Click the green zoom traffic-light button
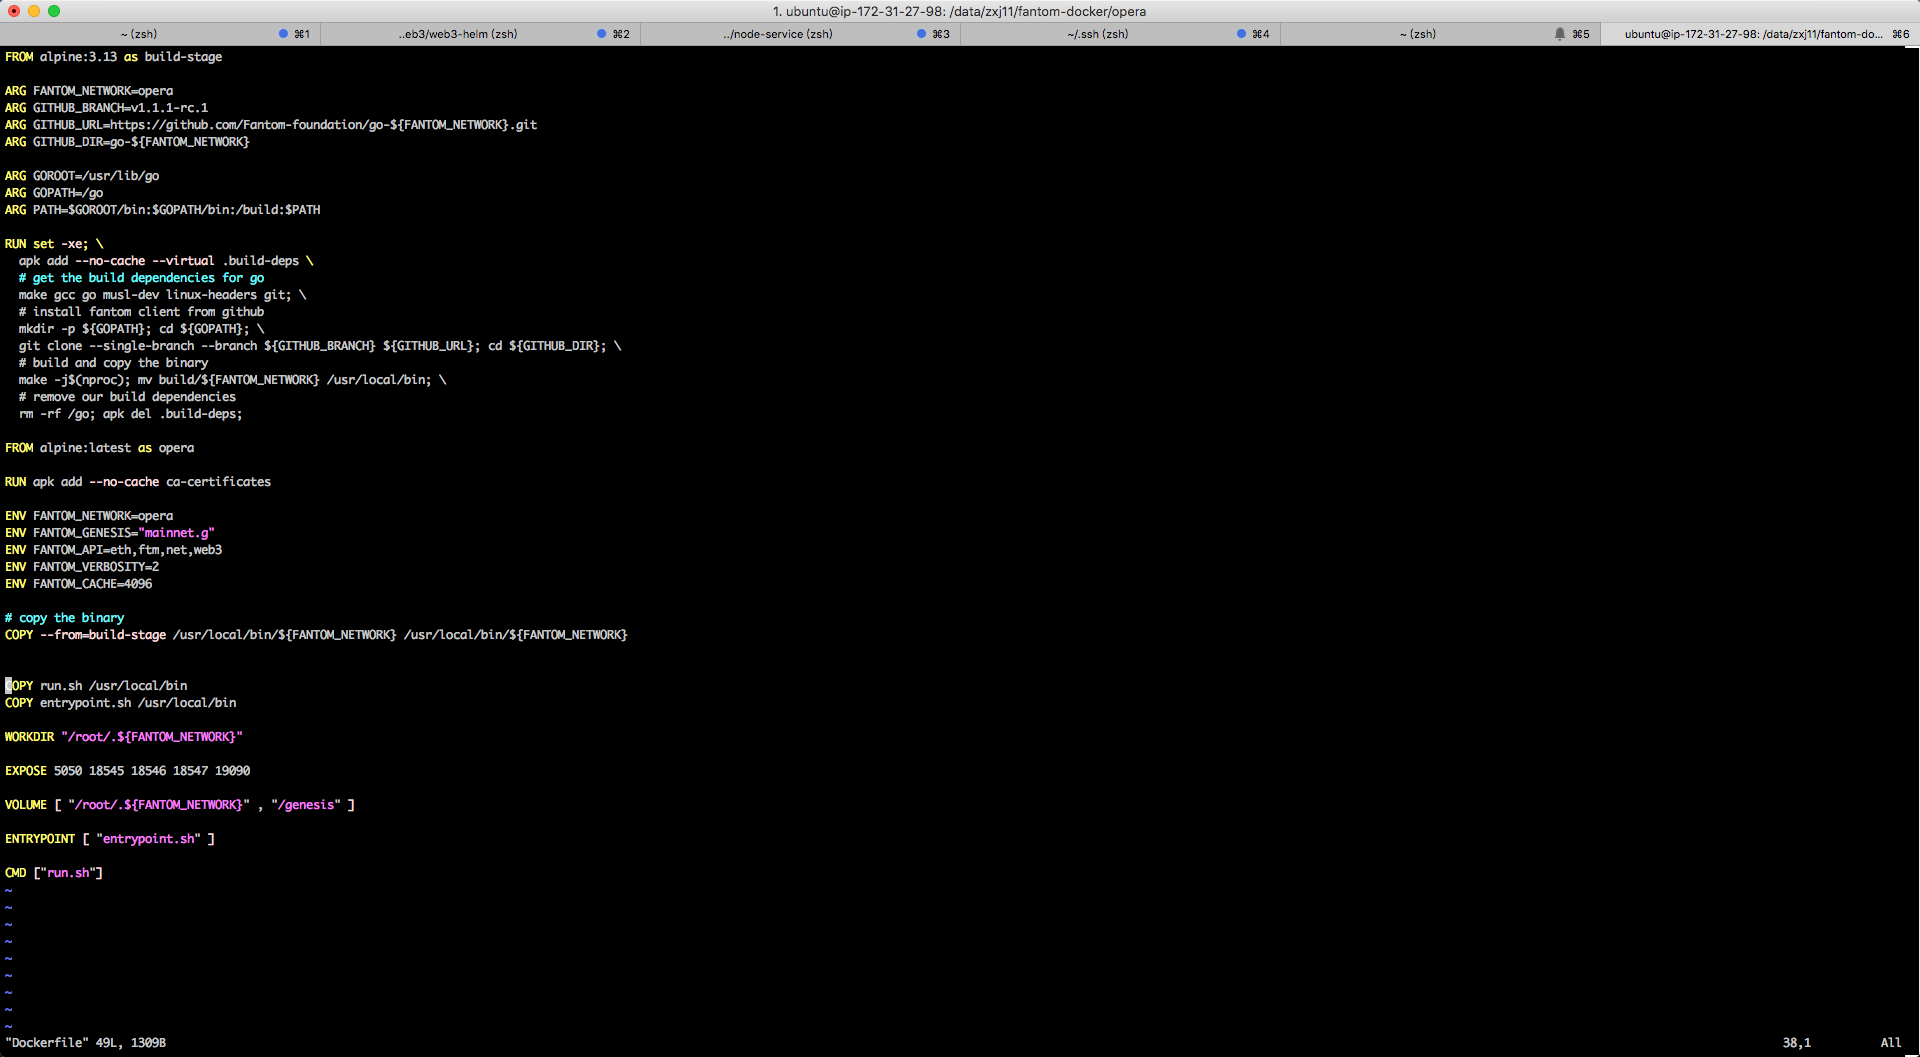Viewport: 1920px width, 1057px height. click(x=54, y=11)
